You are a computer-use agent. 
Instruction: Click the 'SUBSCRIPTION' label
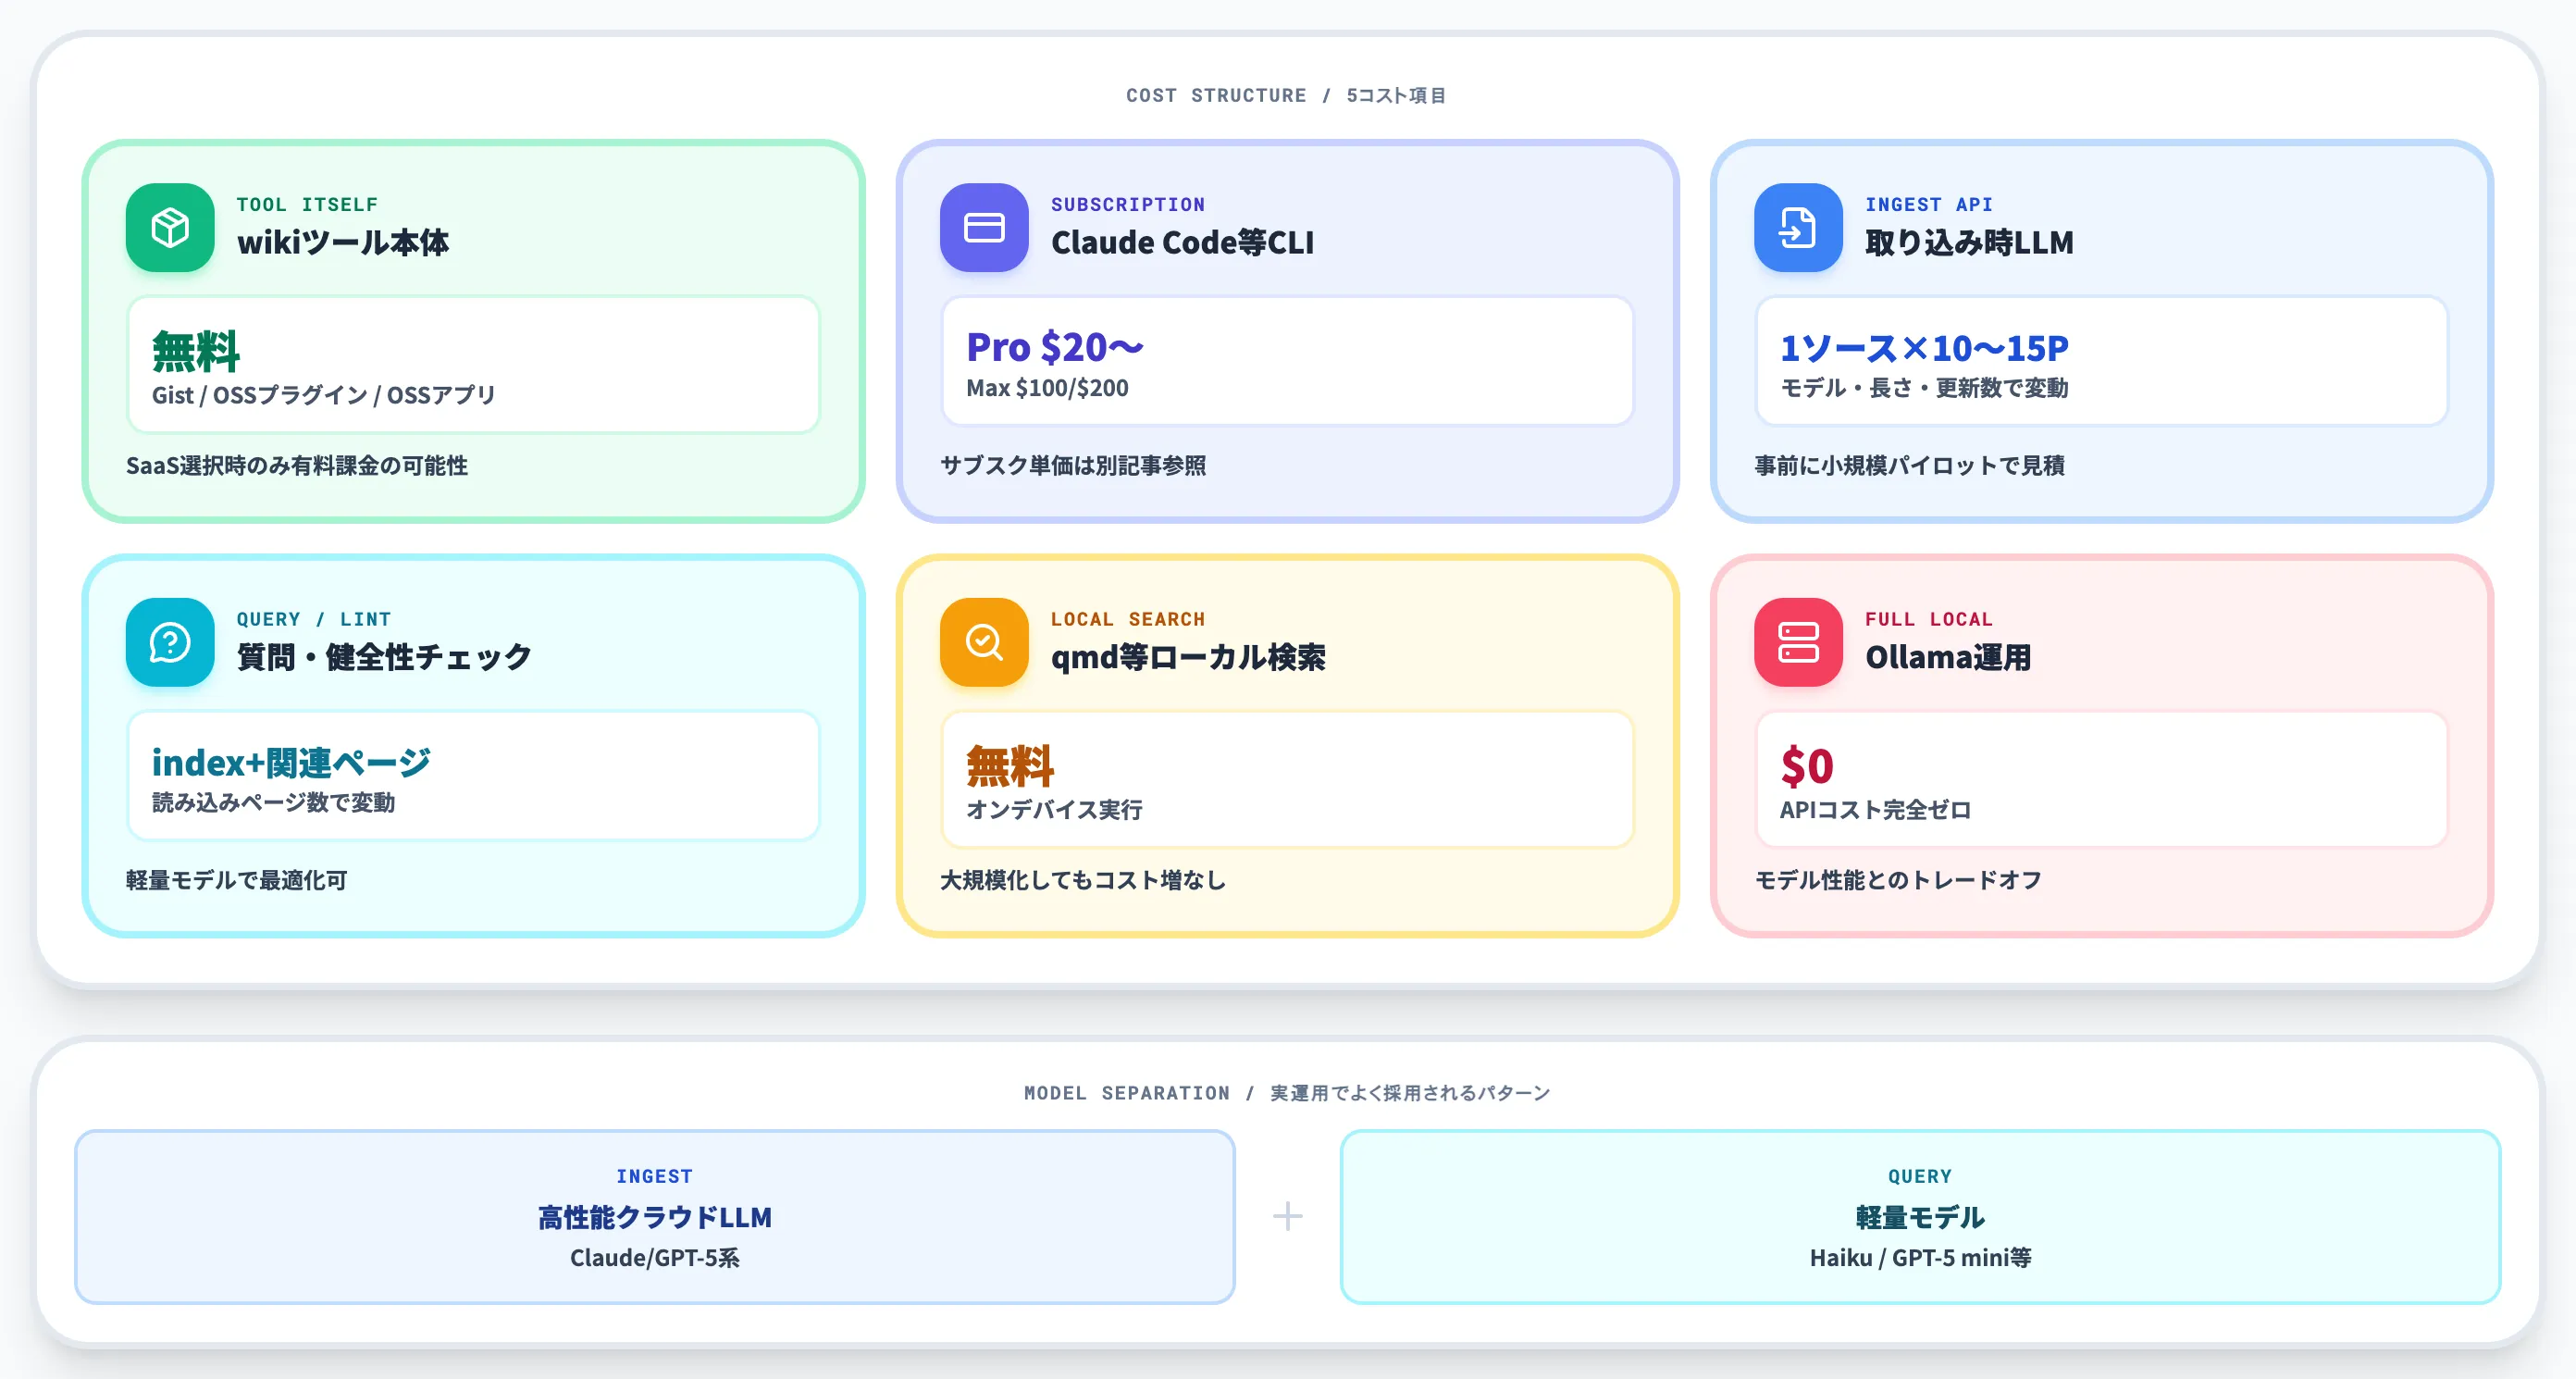pyautogui.click(x=1128, y=204)
